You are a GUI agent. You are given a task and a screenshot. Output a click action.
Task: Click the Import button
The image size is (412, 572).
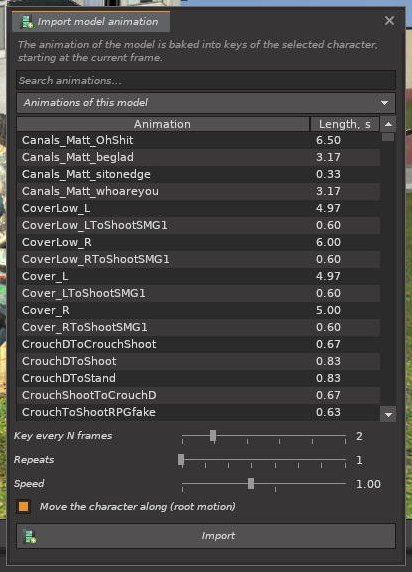(x=206, y=536)
